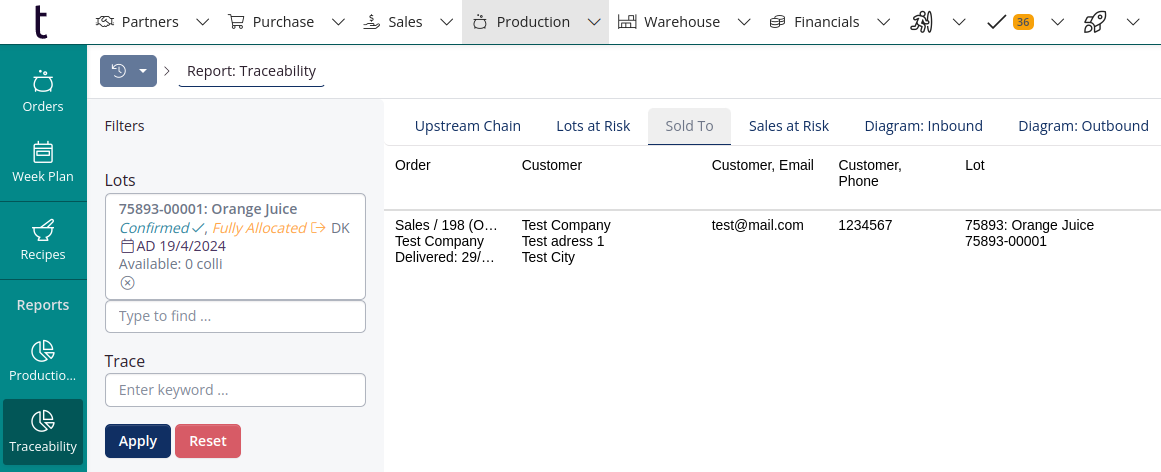Screen dimensions: 1161x472
Task: Click the running person icon
Action: (x=921, y=22)
